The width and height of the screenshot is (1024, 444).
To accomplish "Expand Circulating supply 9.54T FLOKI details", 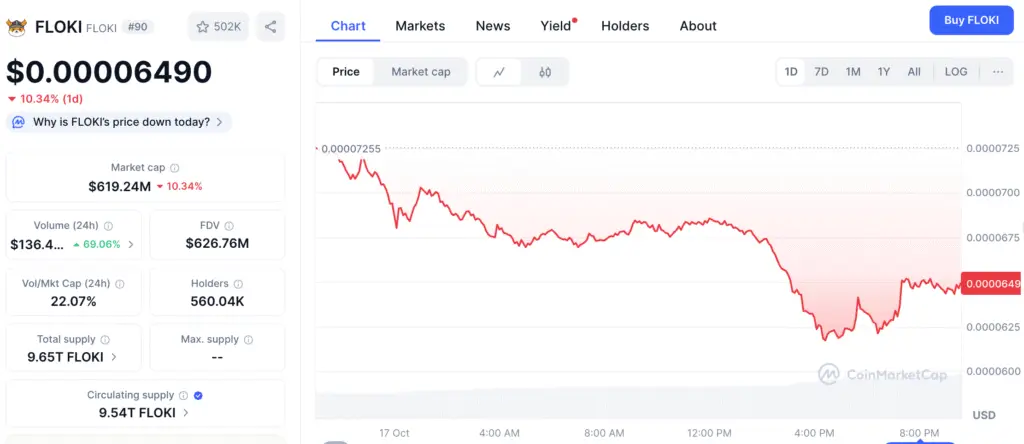I will 186,412.
